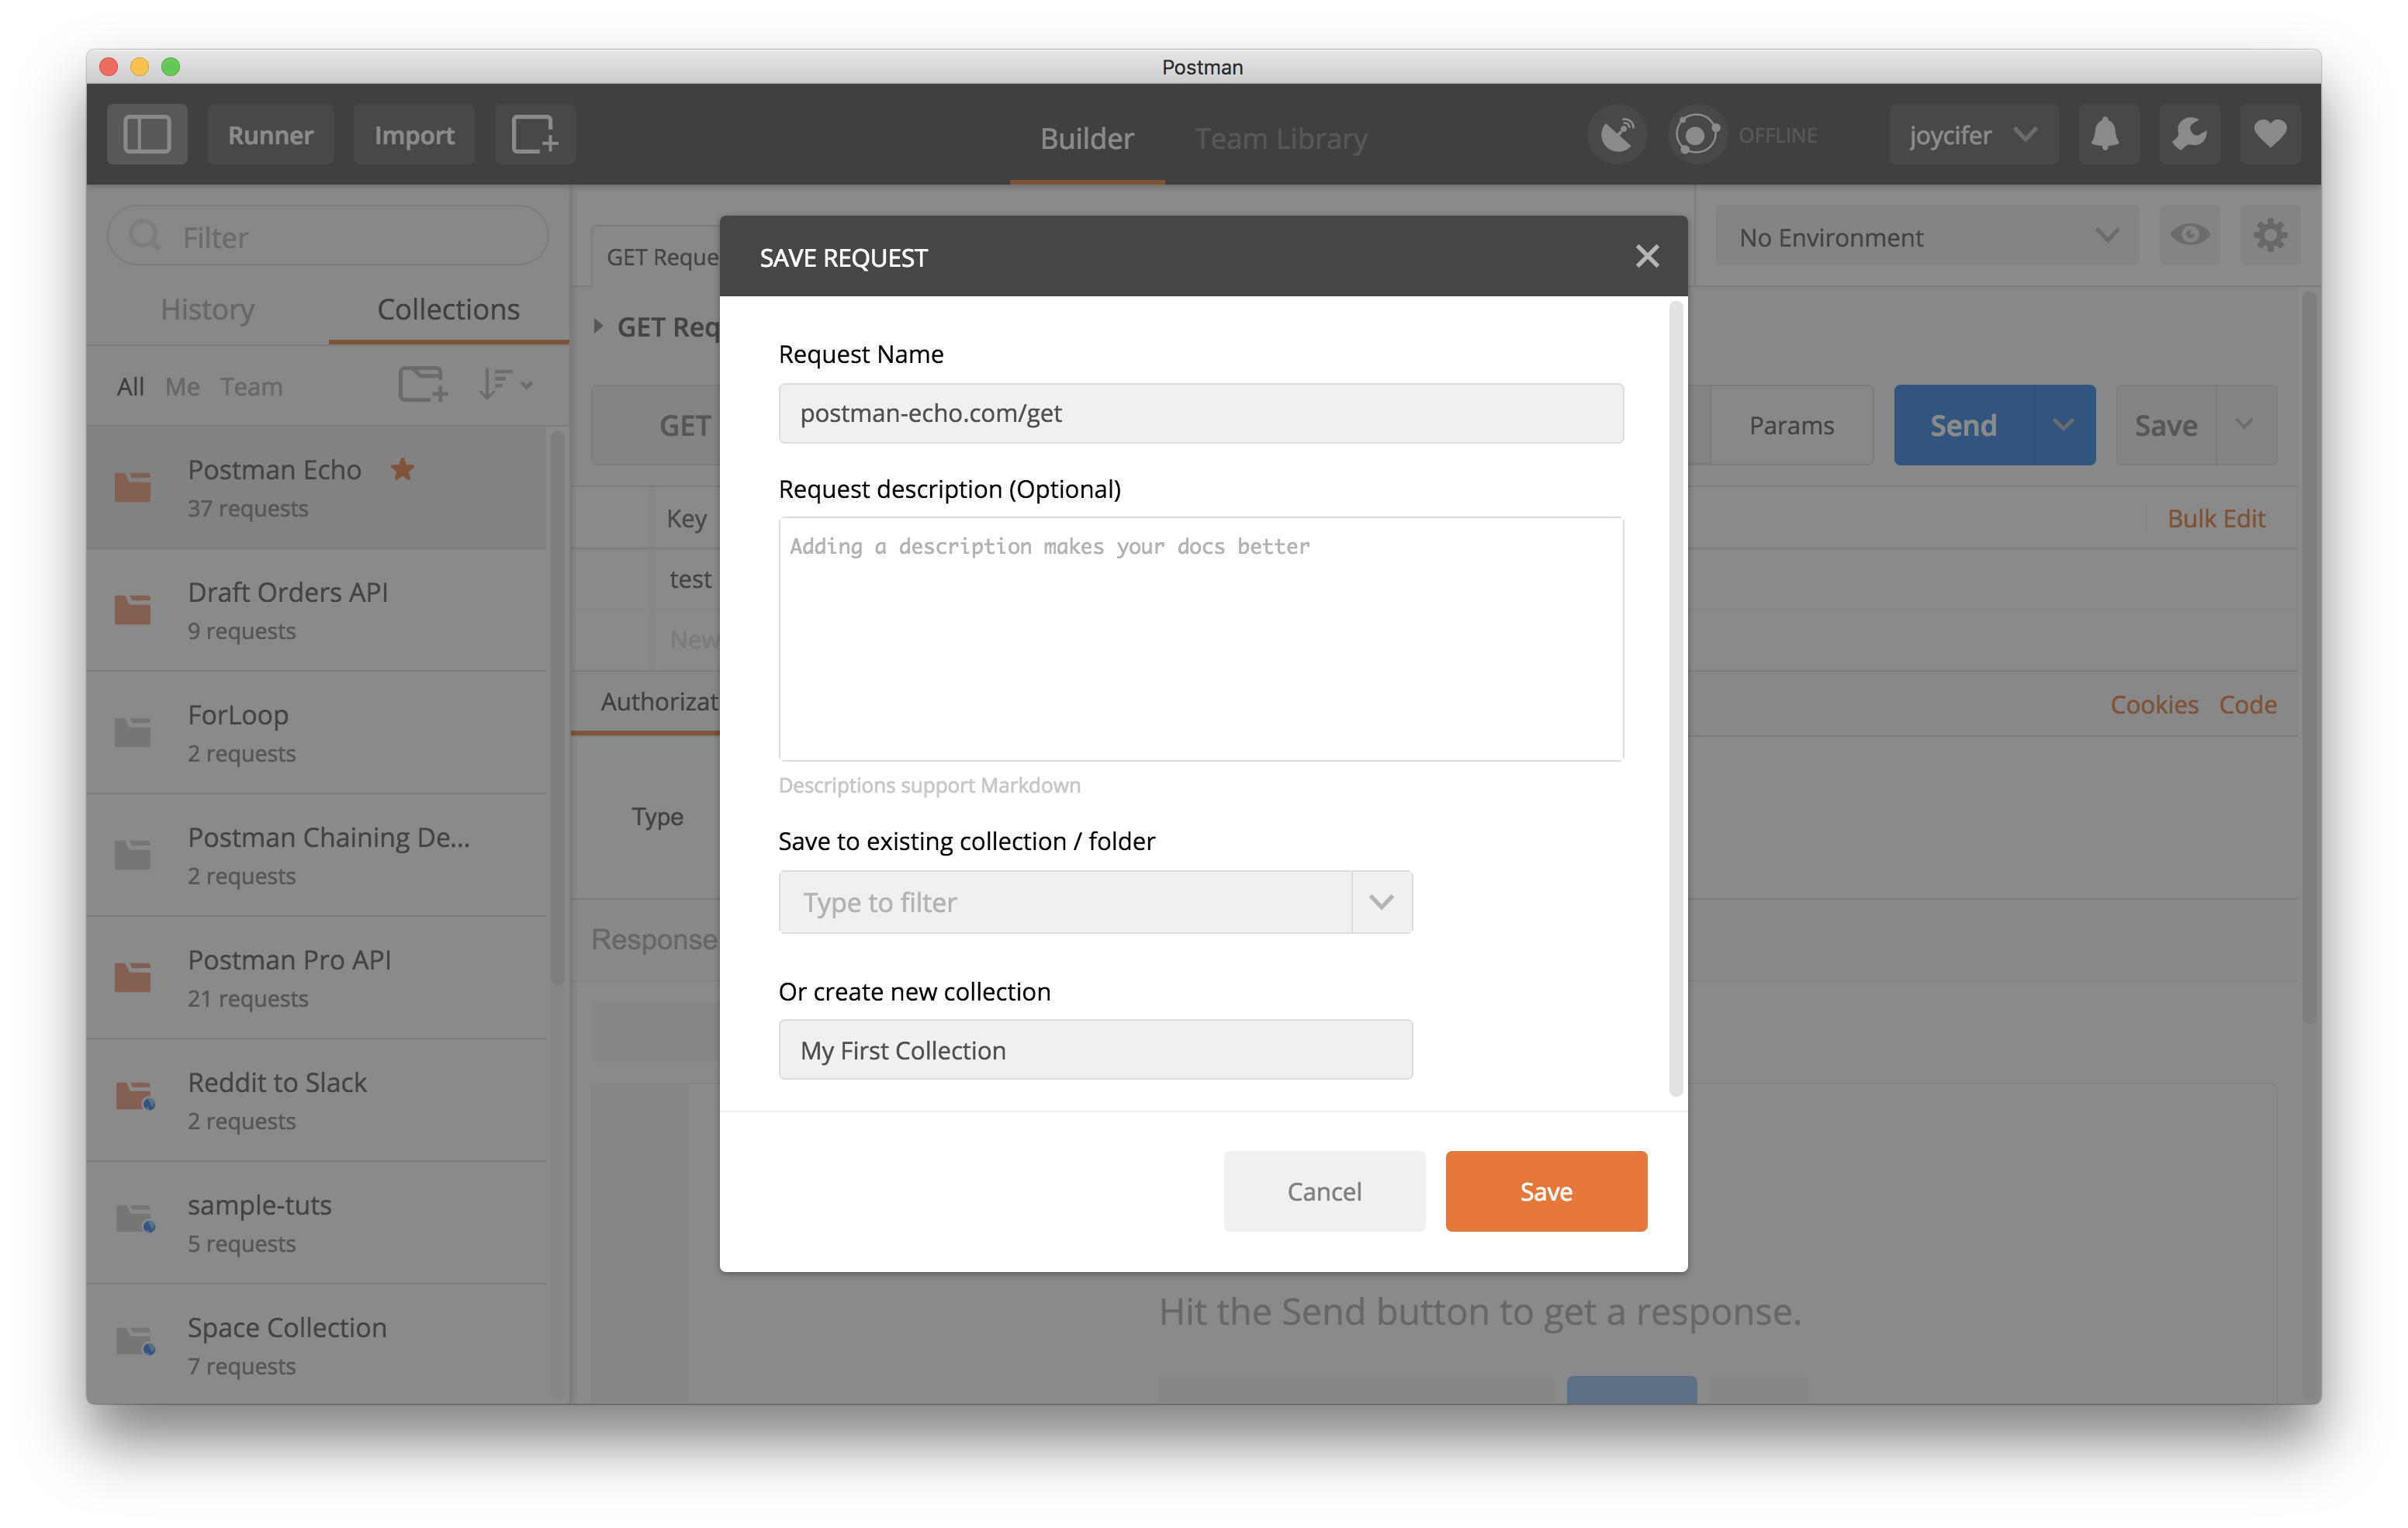Select the GET Reque request tab
The image size is (2408, 1528).
click(x=656, y=257)
